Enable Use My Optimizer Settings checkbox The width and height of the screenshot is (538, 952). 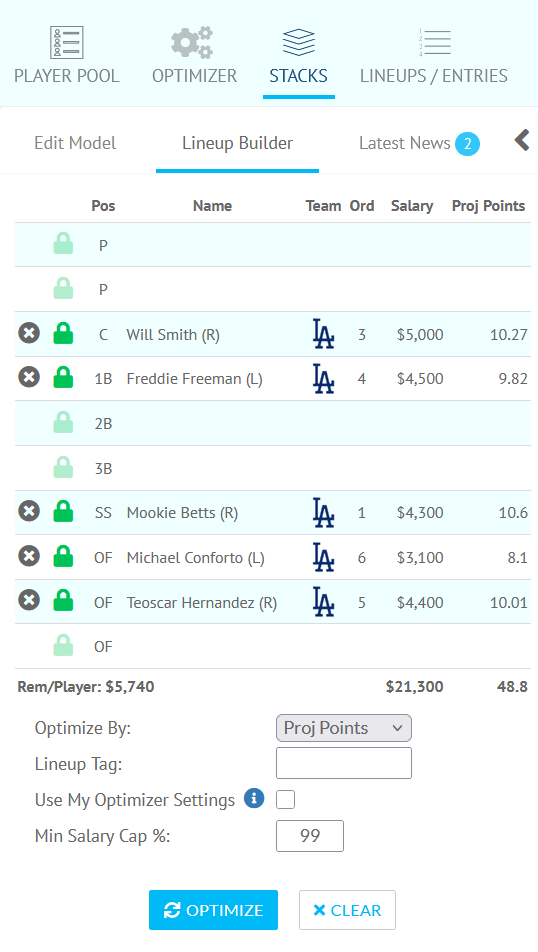pos(285,800)
